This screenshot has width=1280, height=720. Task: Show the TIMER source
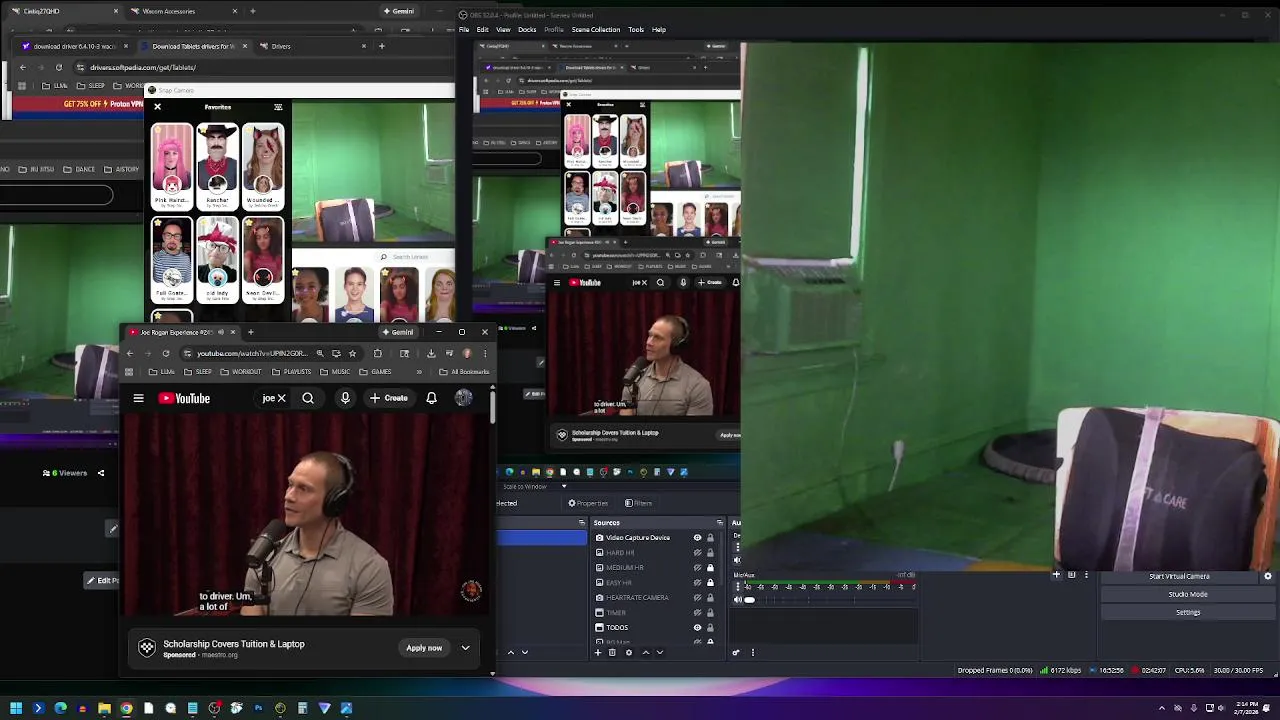[x=697, y=613]
